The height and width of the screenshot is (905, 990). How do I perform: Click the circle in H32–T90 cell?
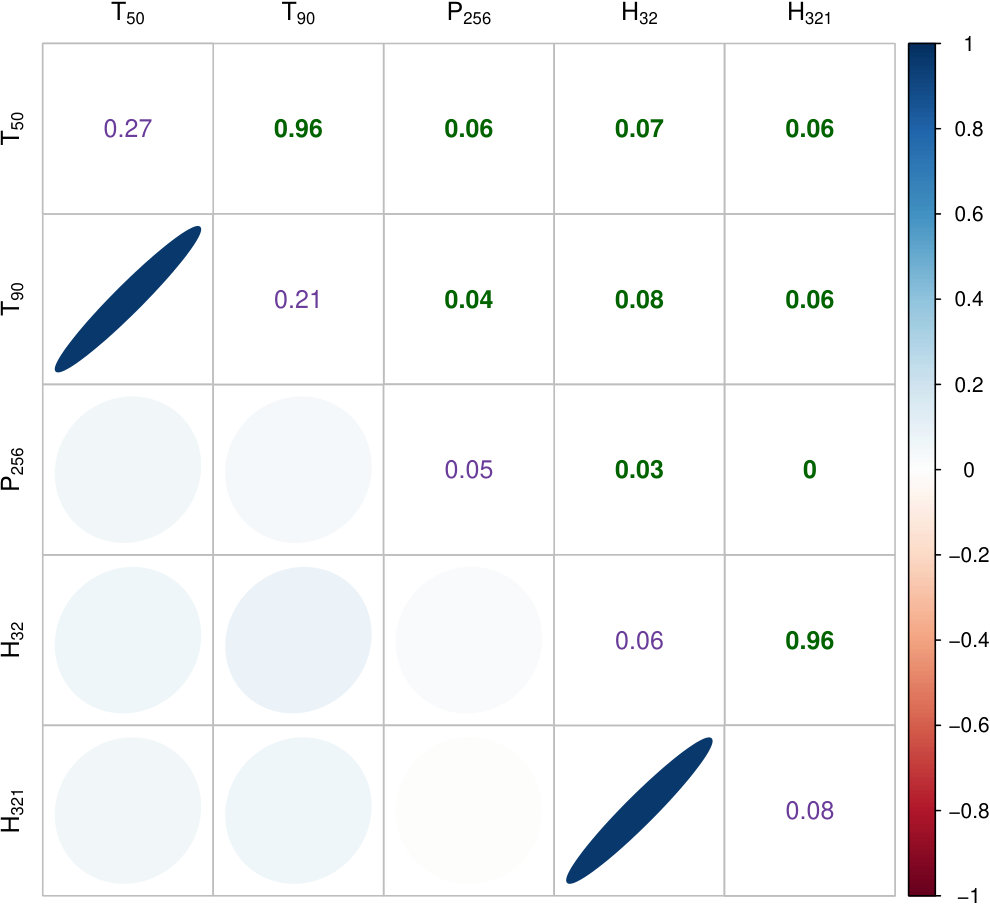point(298,640)
